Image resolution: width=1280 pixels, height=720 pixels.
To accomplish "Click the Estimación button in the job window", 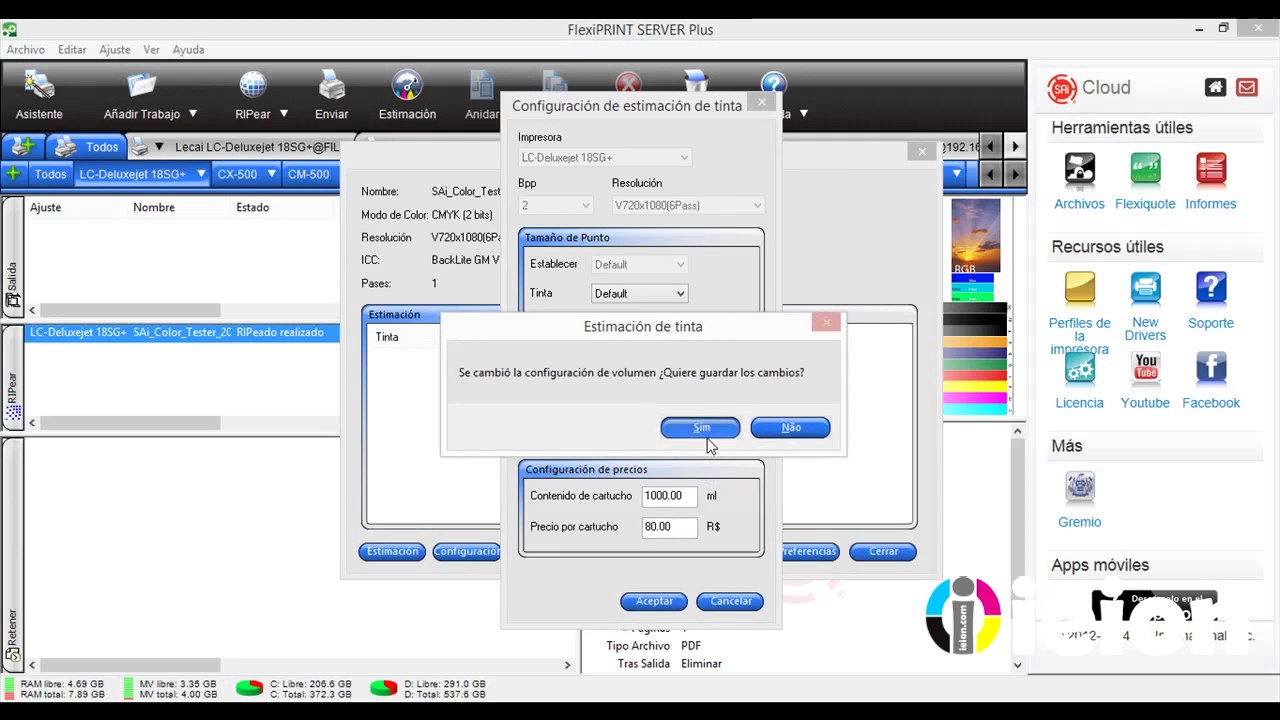I will [x=392, y=551].
